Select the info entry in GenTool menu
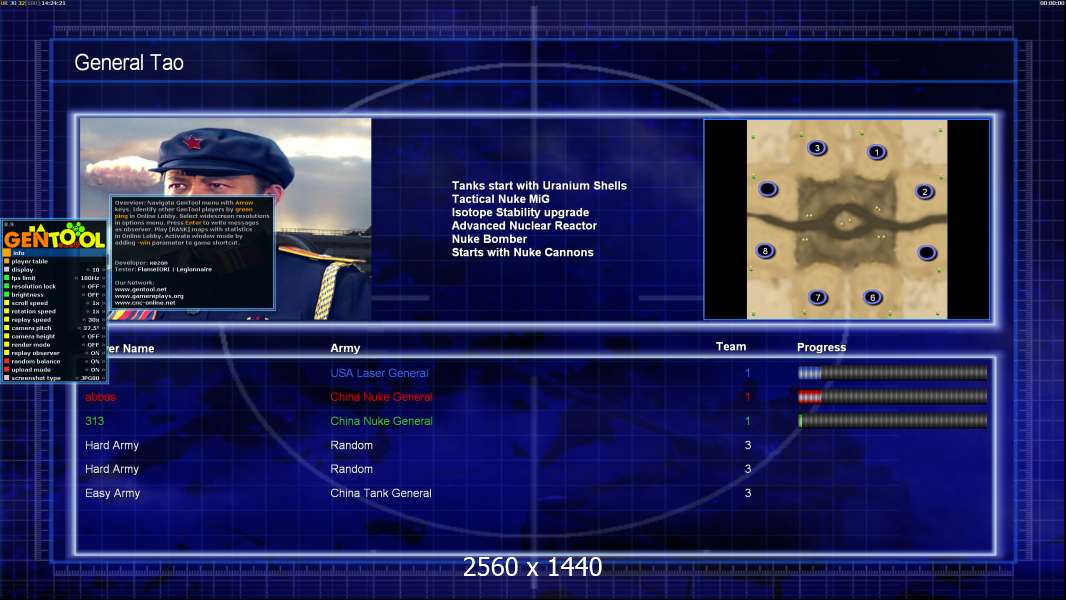Image resolution: width=1066 pixels, height=600 pixels. [x=54, y=253]
